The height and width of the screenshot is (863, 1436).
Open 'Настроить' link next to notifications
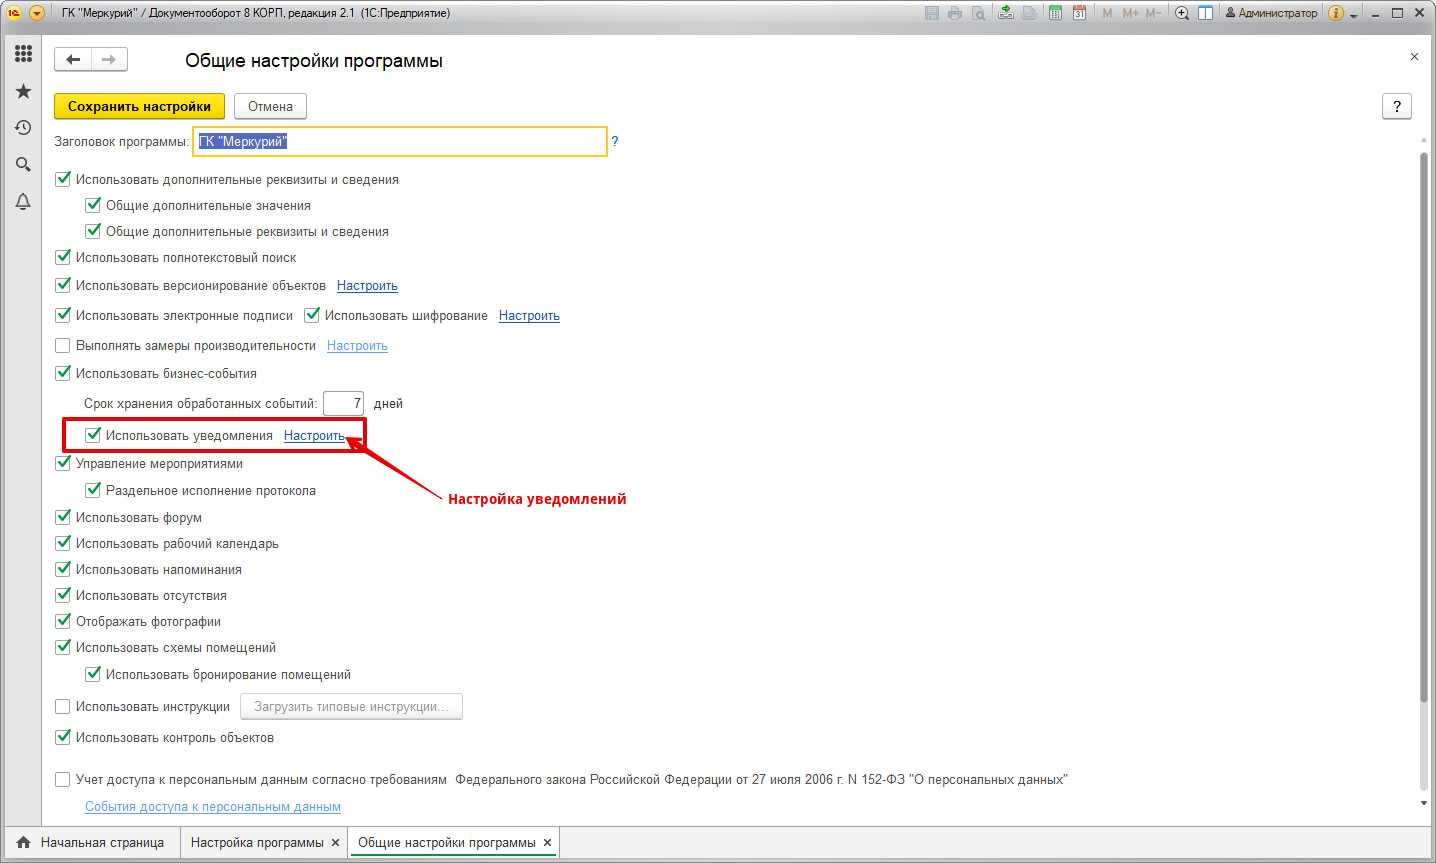pos(313,435)
